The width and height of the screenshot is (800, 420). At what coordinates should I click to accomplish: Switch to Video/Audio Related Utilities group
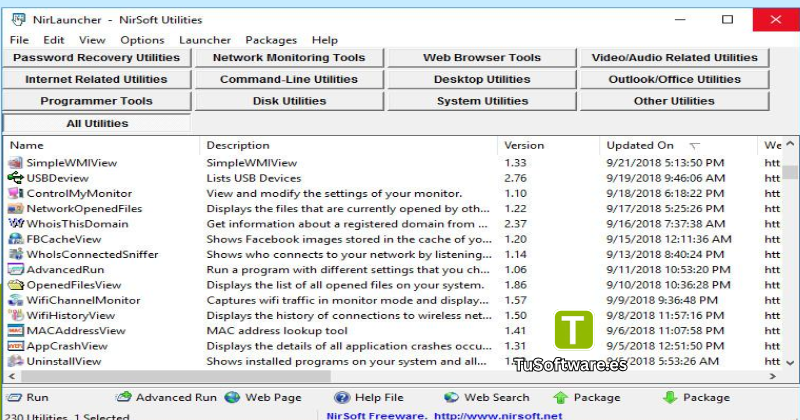[674, 58]
